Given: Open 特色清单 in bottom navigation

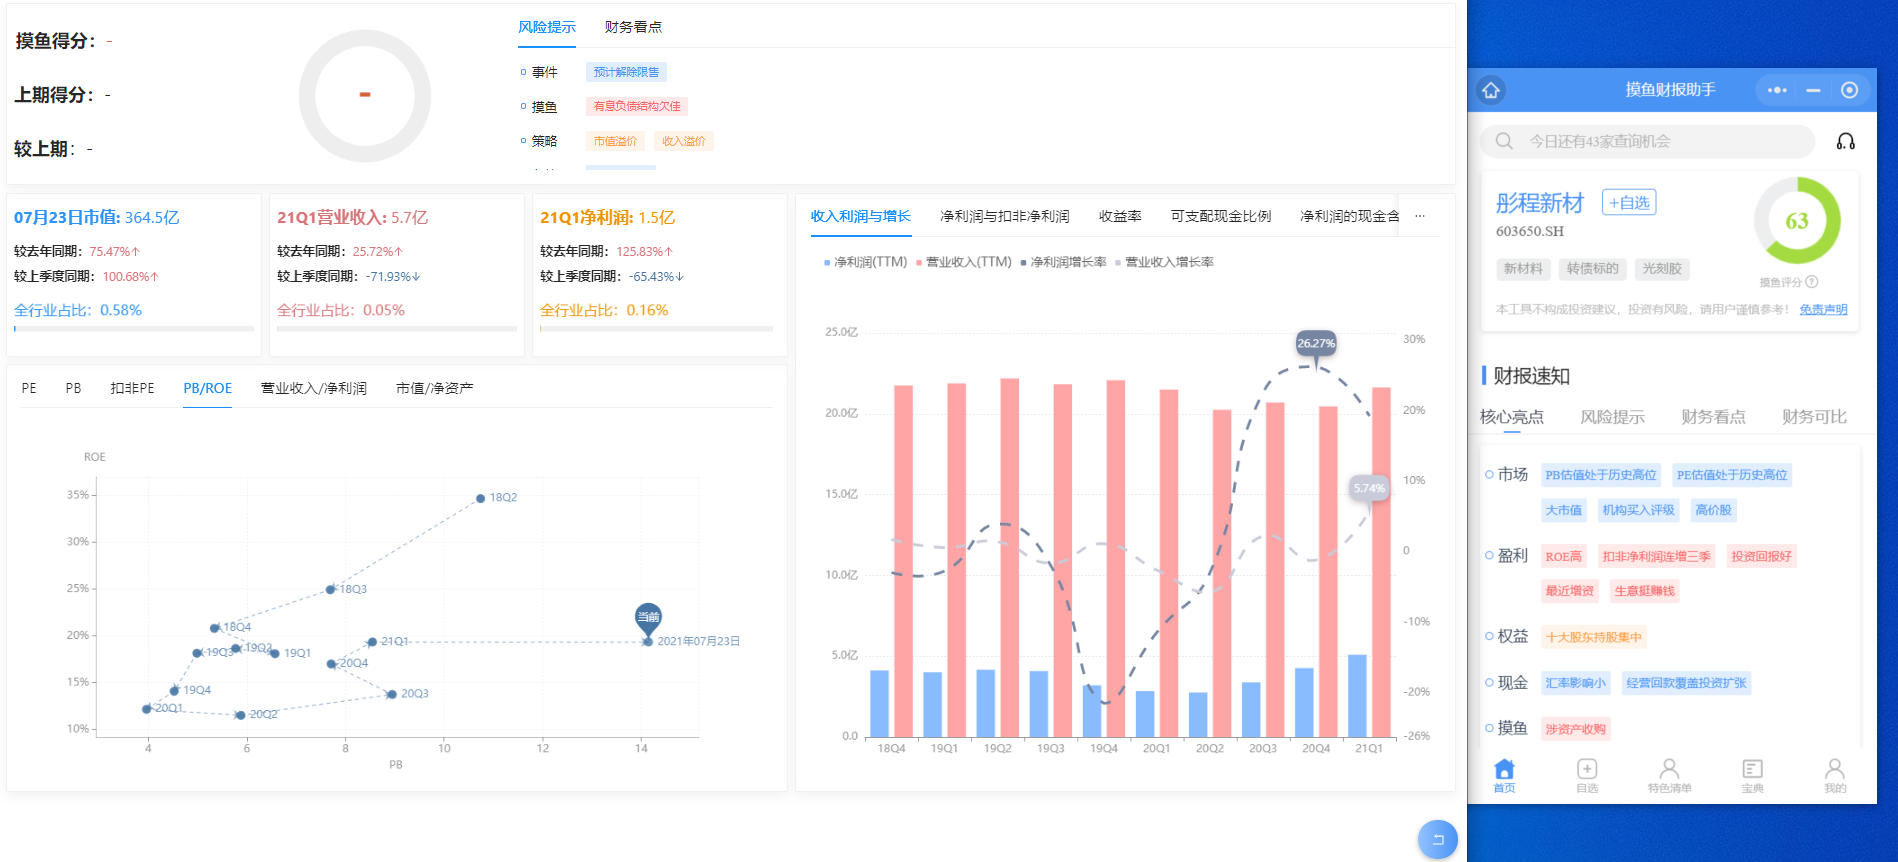Looking at the screenshot, I should (x=1669, y=775).
